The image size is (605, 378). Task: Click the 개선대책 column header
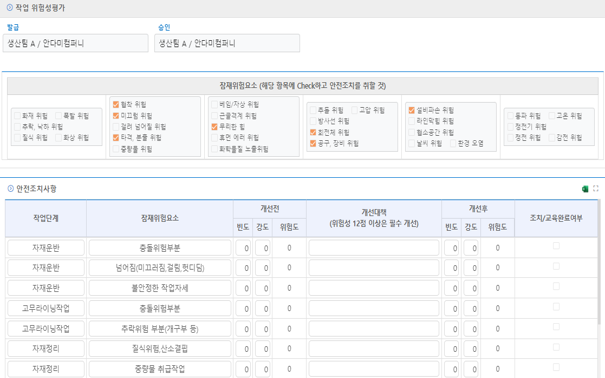tap(374, 218)
